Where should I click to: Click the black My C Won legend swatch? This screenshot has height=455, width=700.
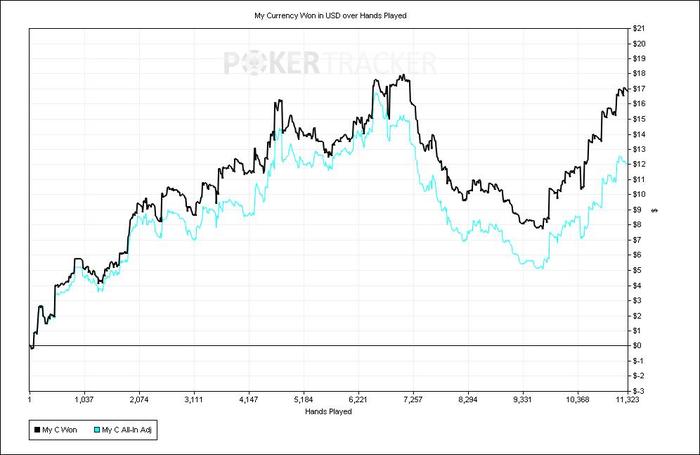coord(38,430)
